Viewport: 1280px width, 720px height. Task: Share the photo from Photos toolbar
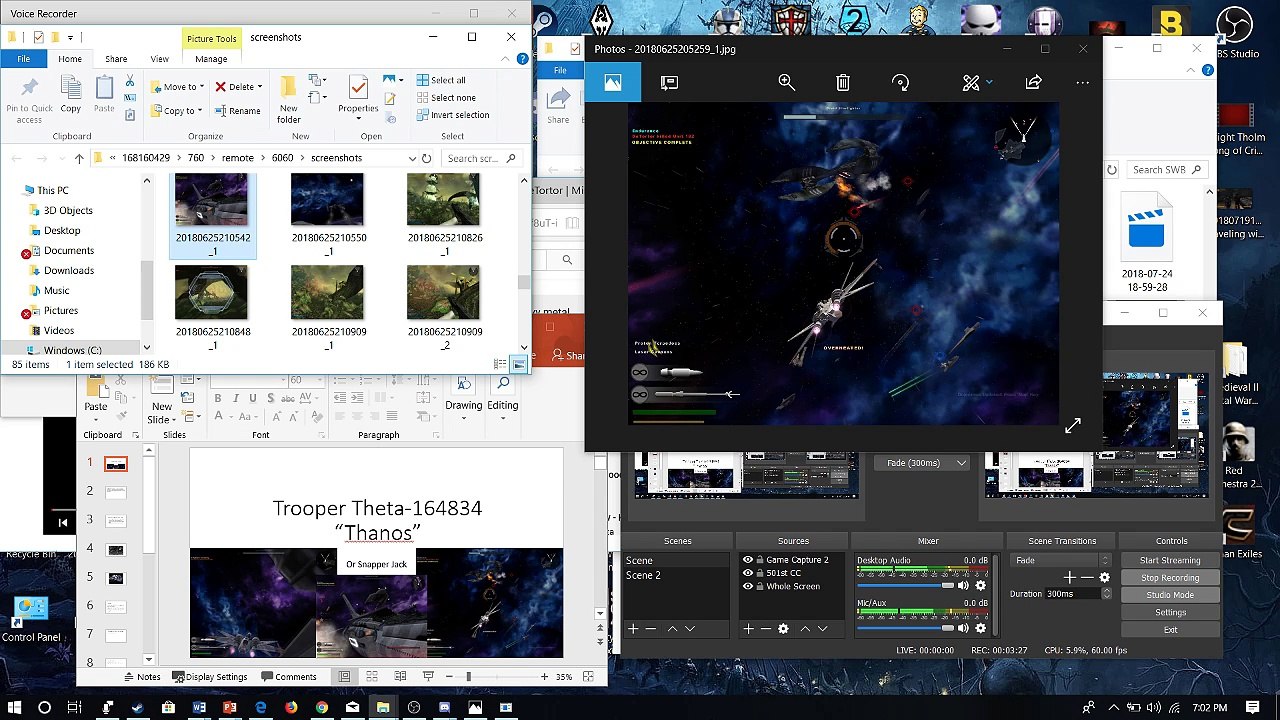point(1033,83)
